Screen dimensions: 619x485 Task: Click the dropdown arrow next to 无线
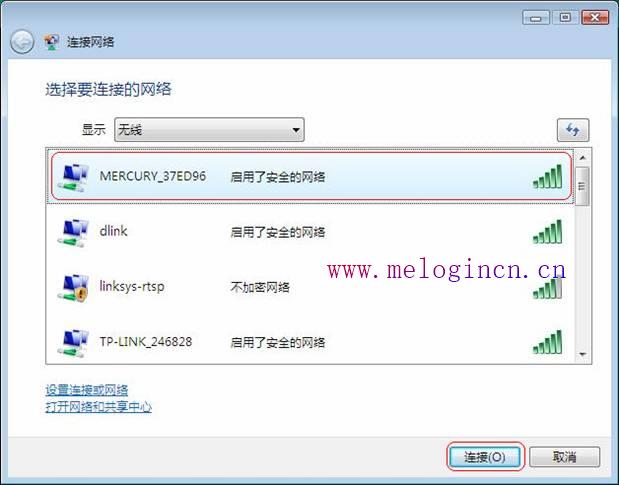click(296, 130)
